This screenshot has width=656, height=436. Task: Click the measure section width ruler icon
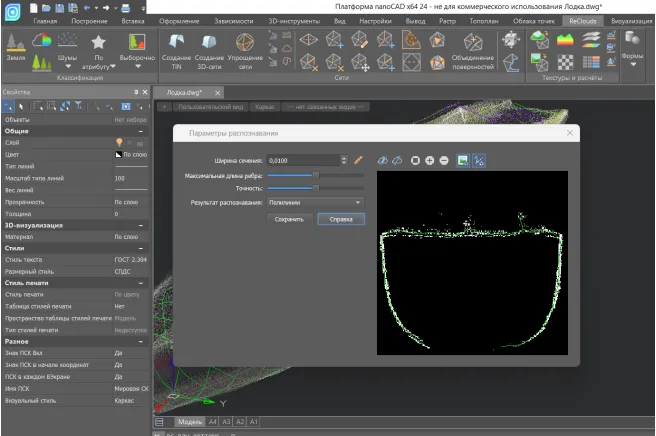point(359,160)
